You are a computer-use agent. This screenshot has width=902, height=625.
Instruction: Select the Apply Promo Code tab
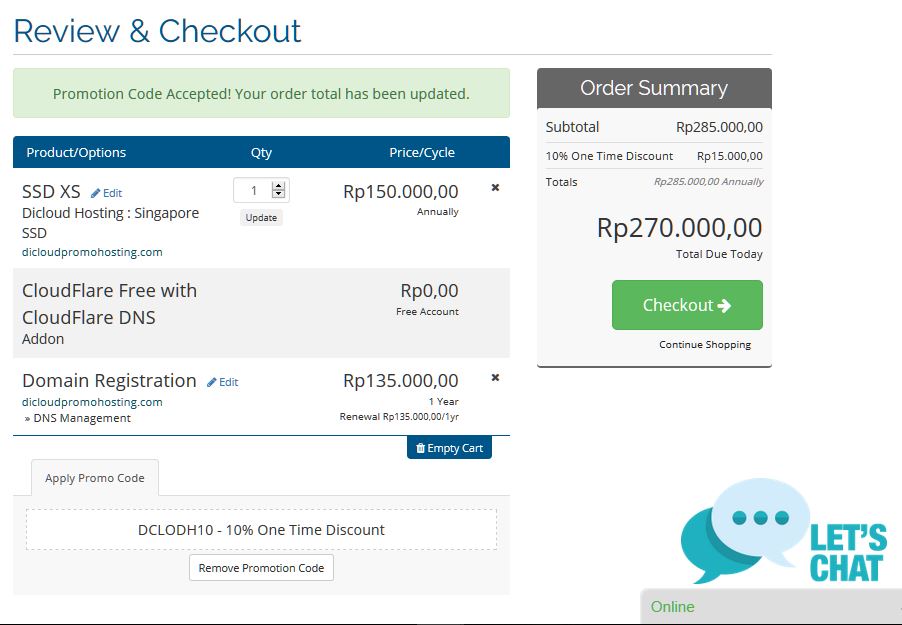tap(95, 478)
